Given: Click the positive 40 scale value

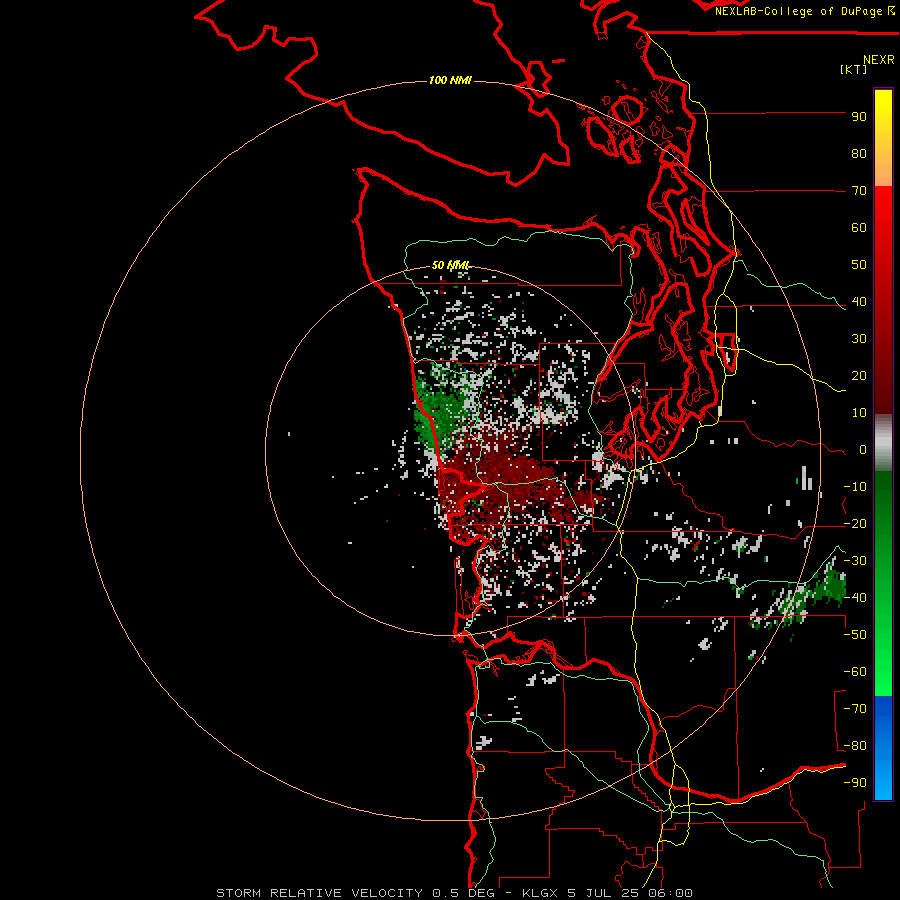Looking at the screenshot, I should click(859, 302).
